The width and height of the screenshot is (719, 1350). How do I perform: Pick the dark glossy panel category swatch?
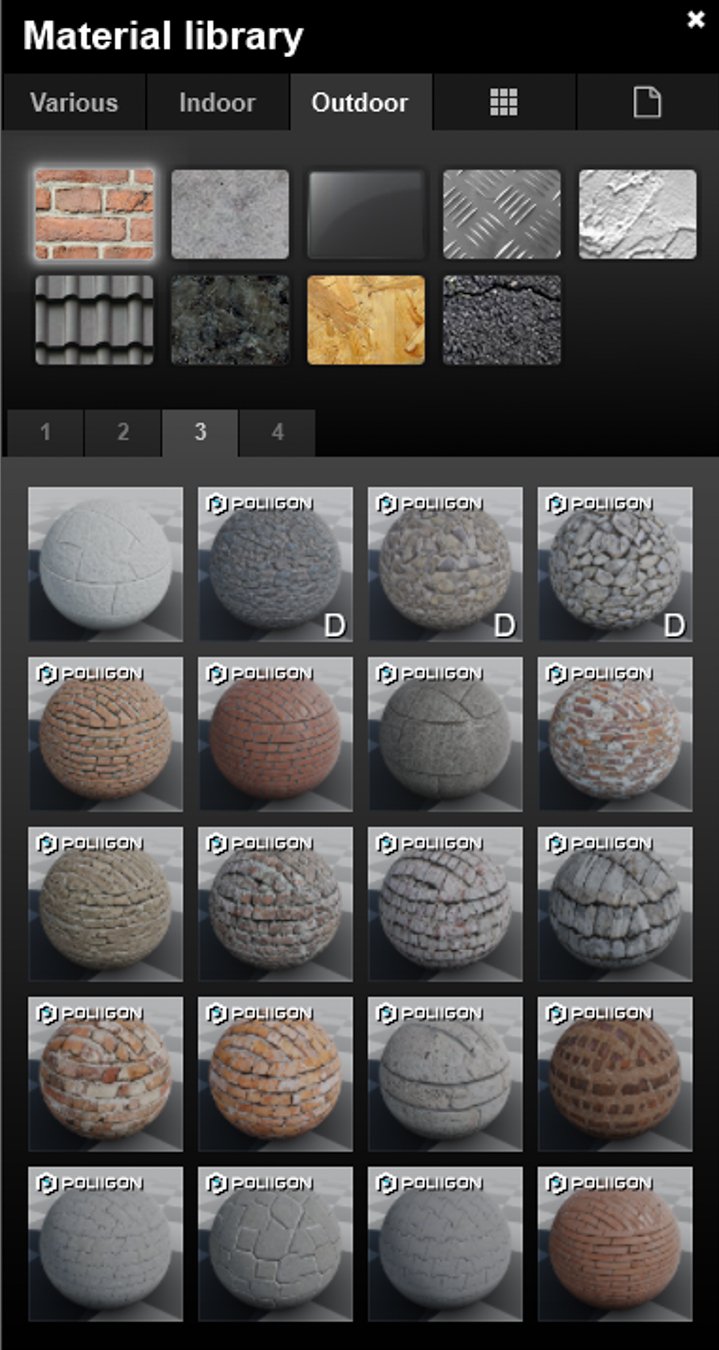tap(366, 214)
